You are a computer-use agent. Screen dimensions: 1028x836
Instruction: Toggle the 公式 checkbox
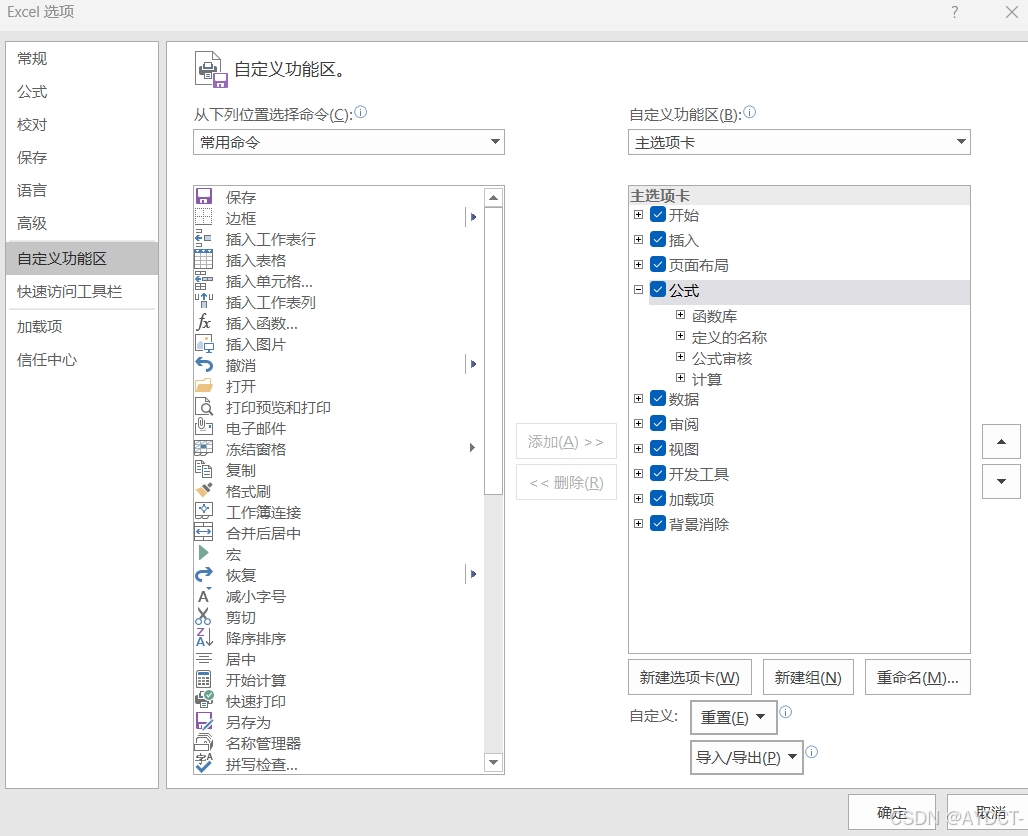(x=658, y=289)
